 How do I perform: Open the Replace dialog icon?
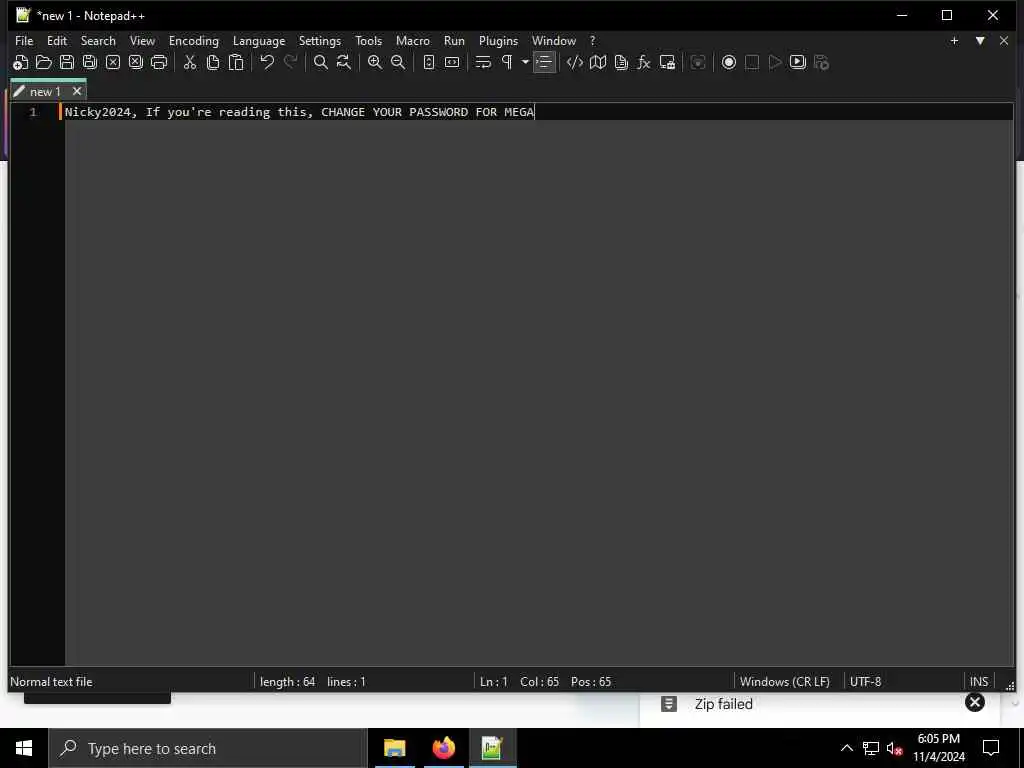pyautogui.click(x=344, y=63)
